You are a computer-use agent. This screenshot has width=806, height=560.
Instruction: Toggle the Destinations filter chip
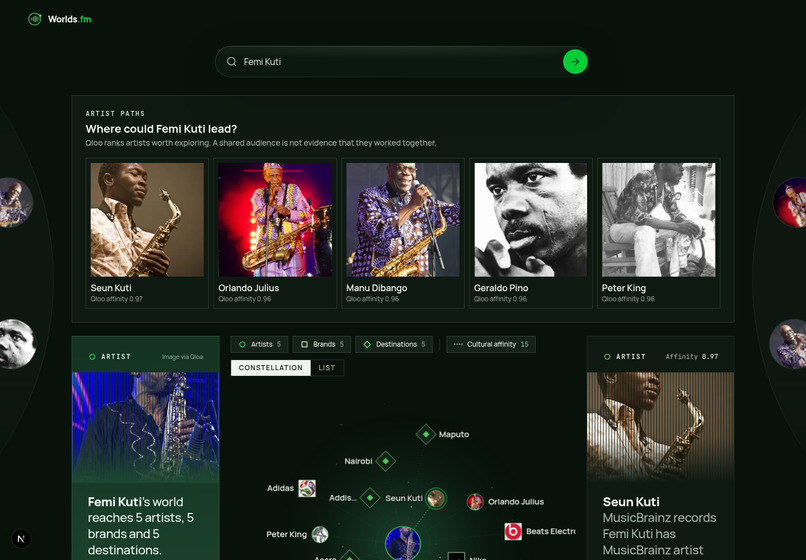tap(394, 345)
